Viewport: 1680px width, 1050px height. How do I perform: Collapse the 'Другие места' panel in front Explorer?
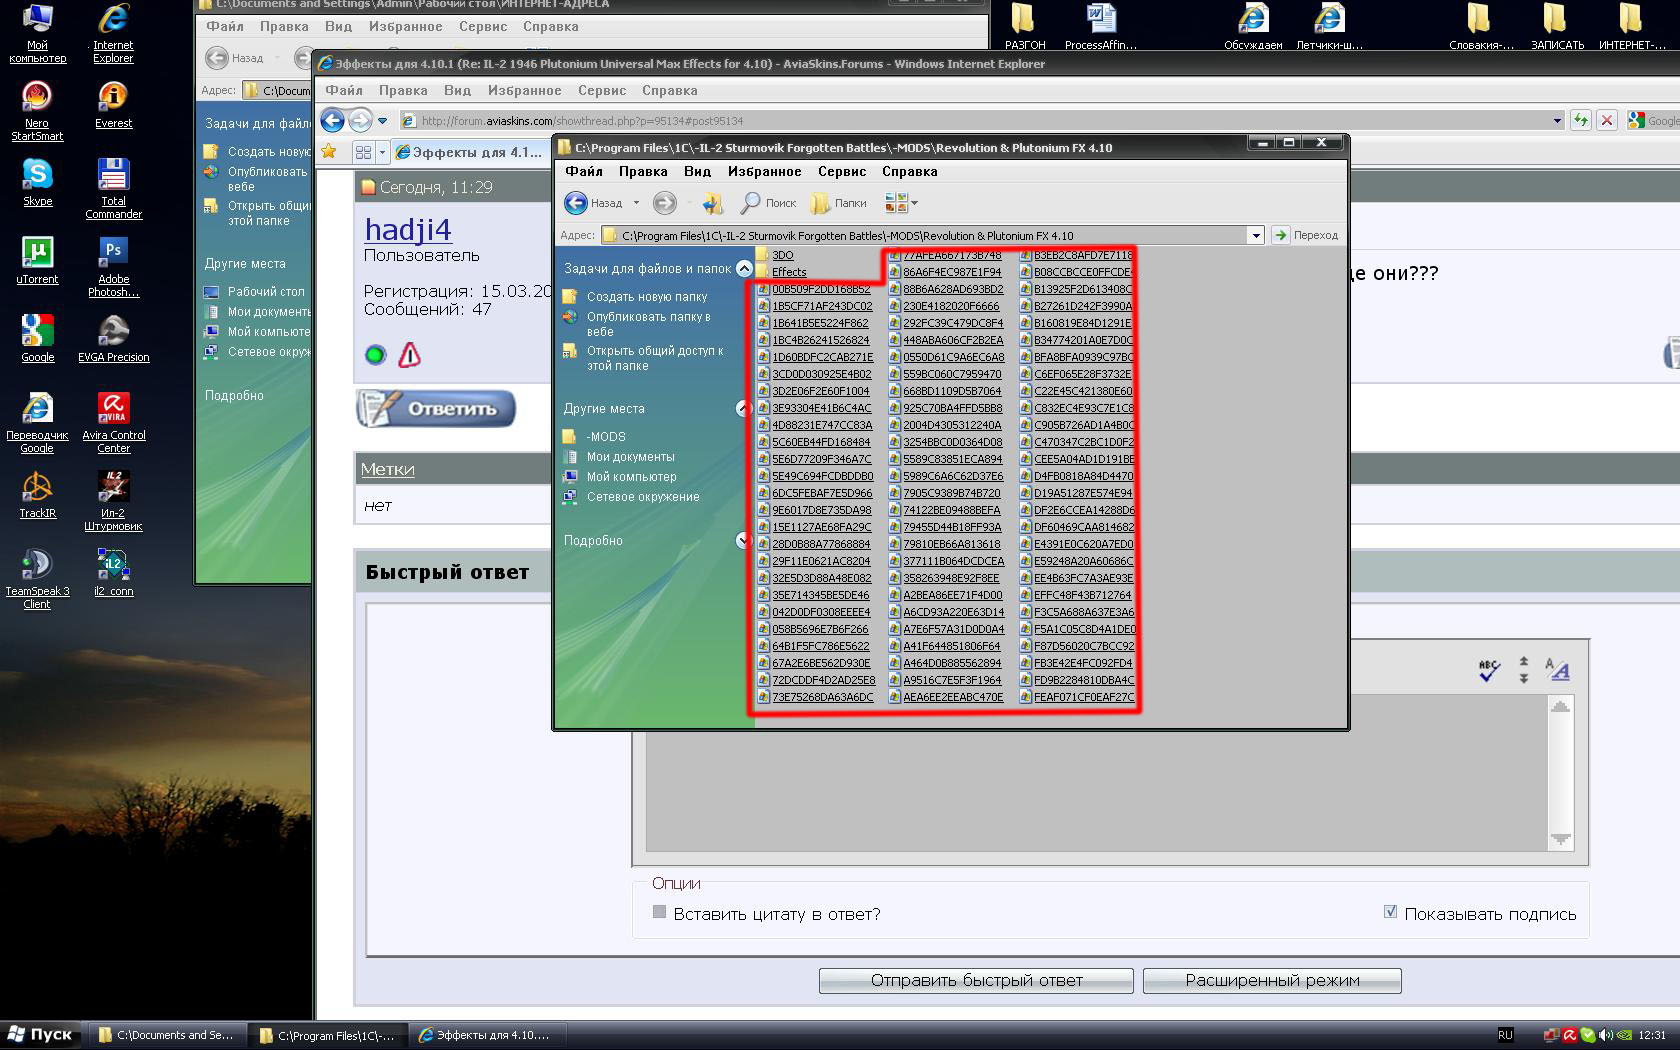(743, 408)
